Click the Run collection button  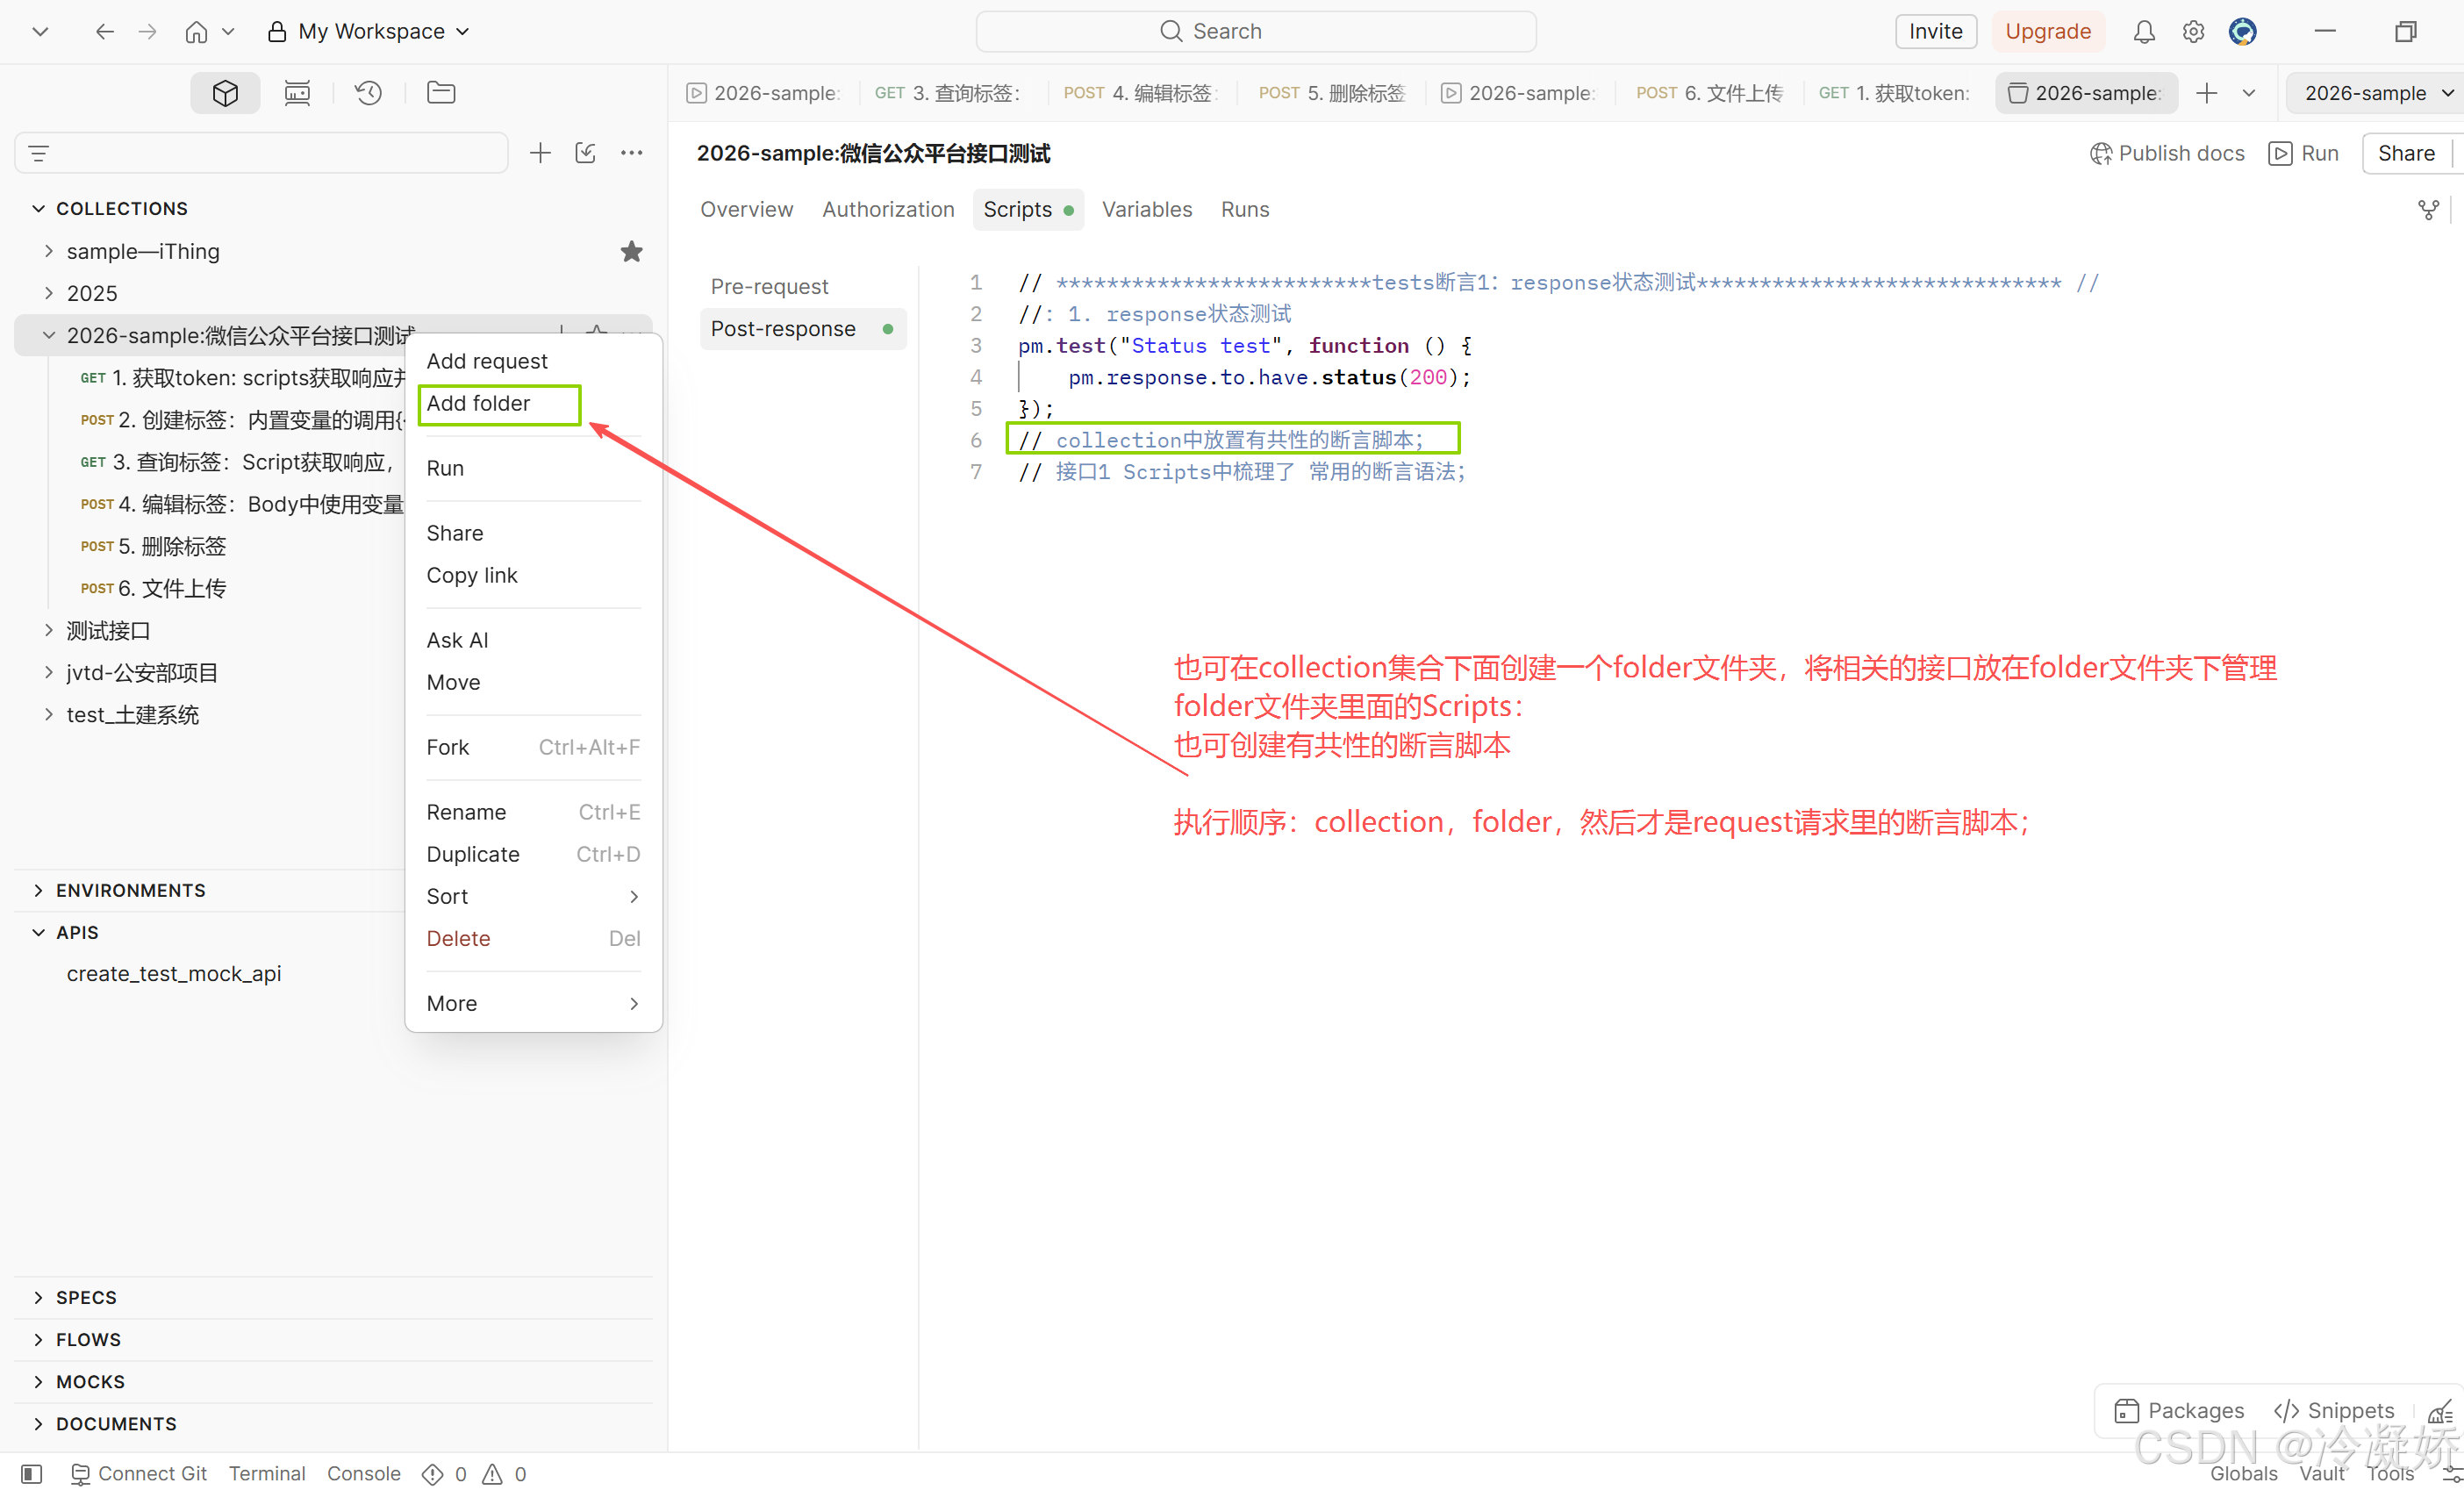(x=2303, y=153)
